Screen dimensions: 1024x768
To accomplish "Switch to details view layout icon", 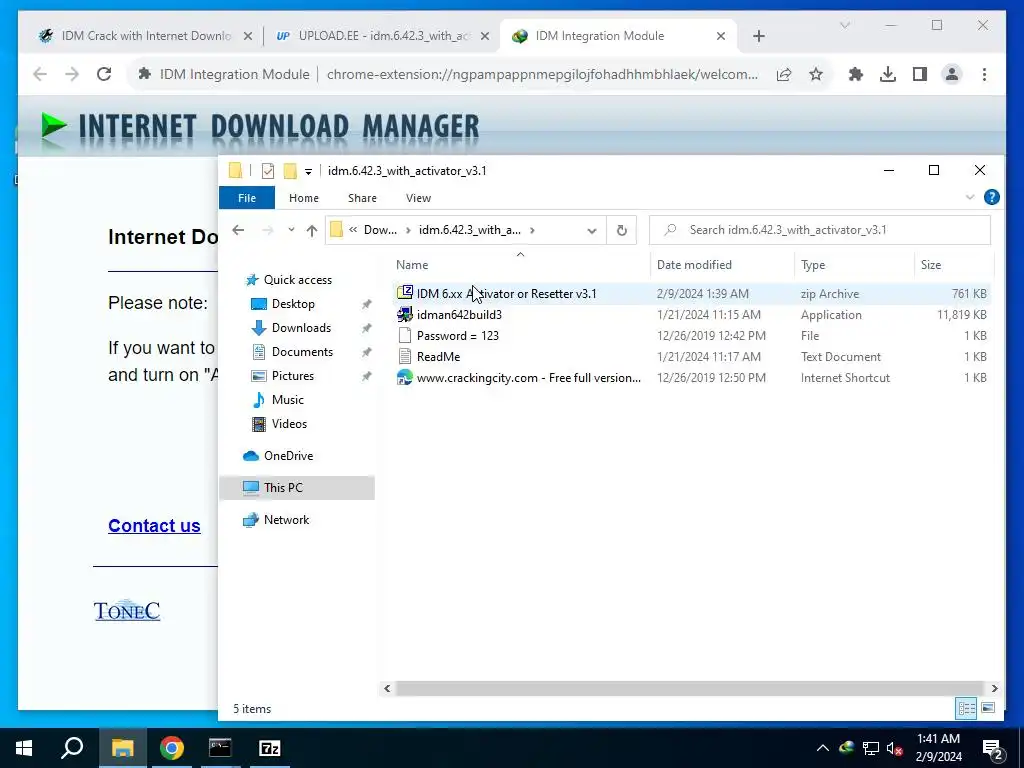I will coord(967,708).
